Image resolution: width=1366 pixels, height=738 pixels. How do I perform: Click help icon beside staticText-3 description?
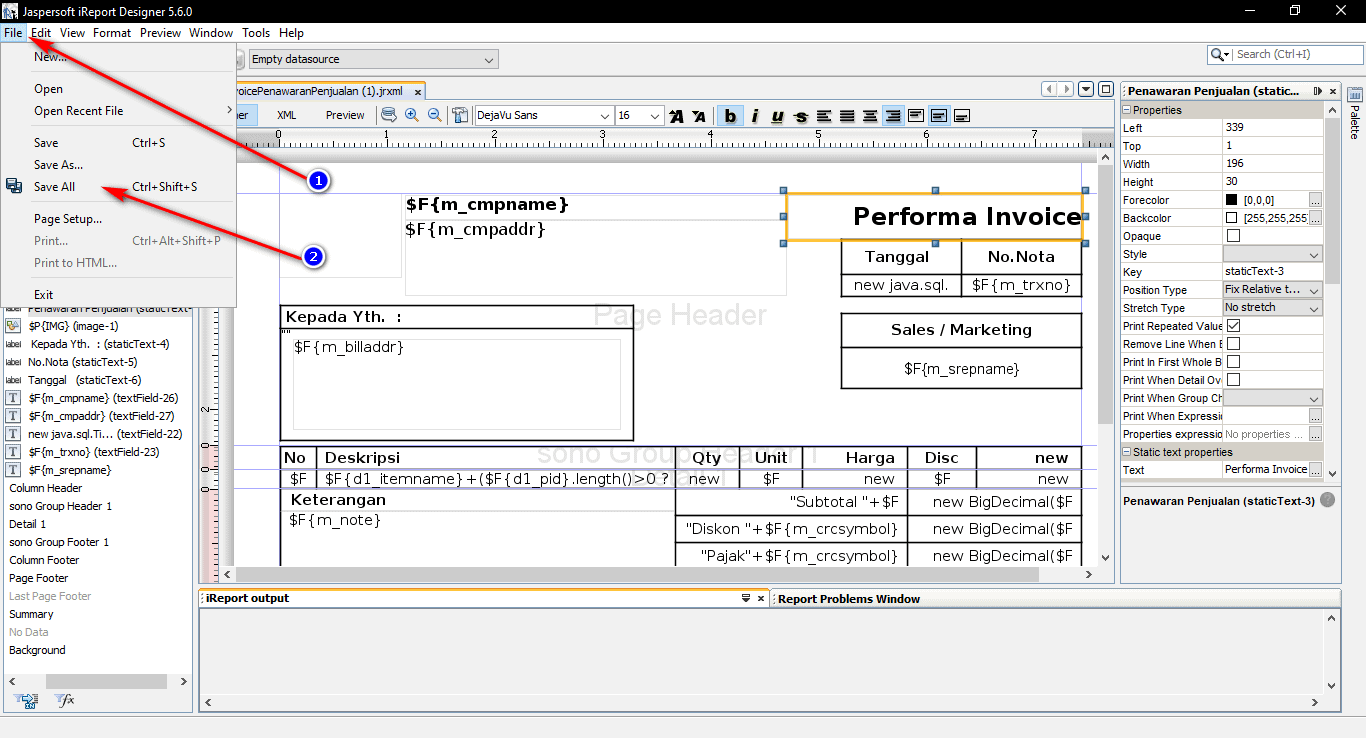click(x=1327, y=500)
